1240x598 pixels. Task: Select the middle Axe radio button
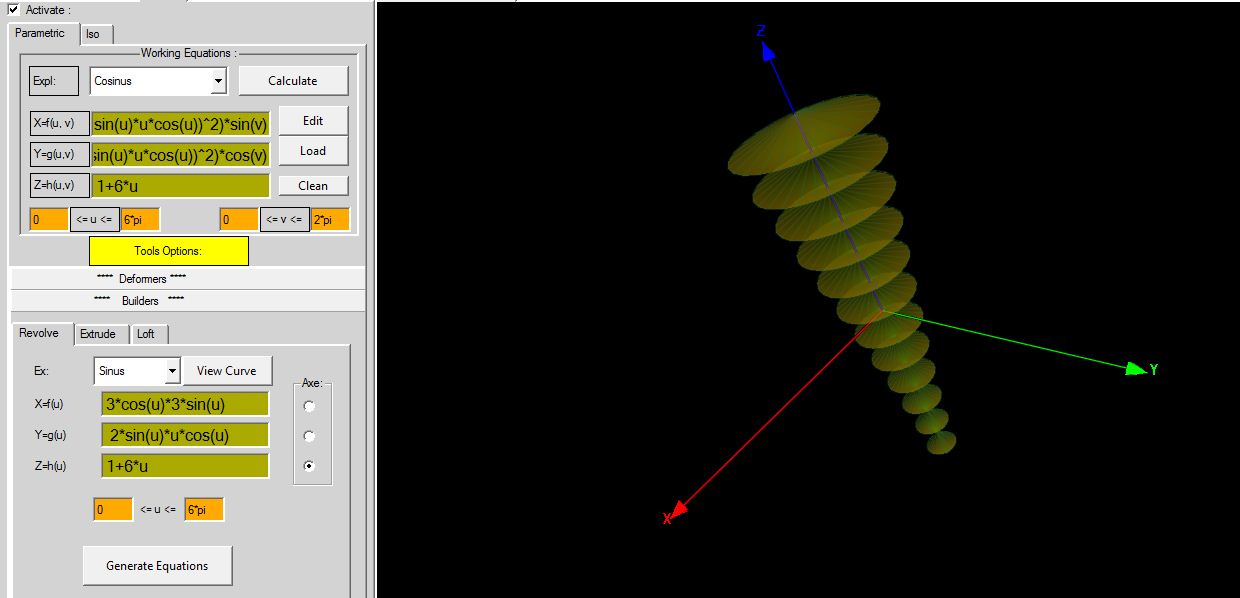(309, 436)
